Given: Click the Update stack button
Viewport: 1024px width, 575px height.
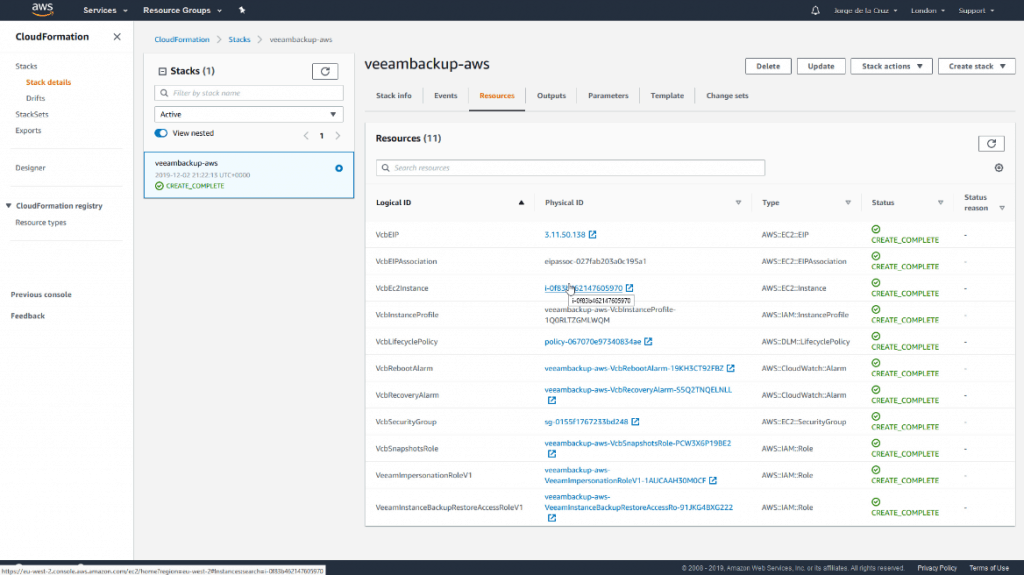Looking at the screenshot, I should [x=821, y=66].
